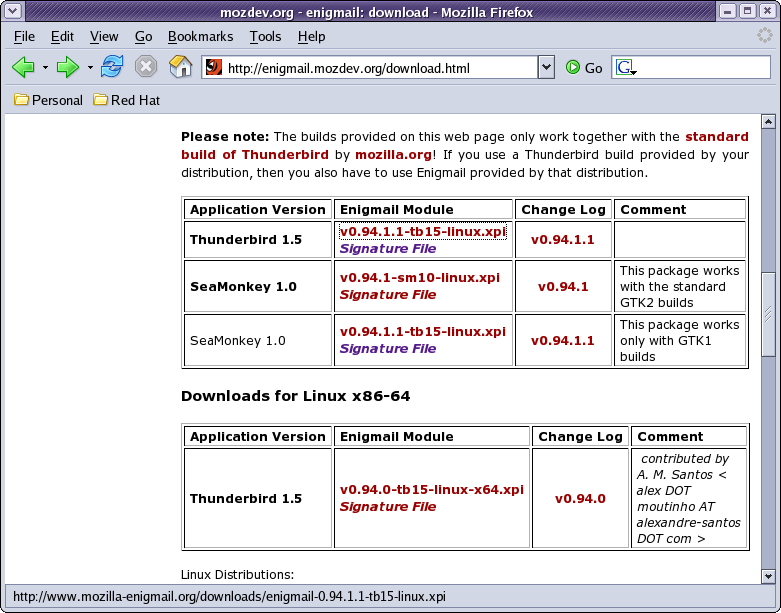
Task: Reload the page with the refresh icon
Action: pos(112,67)
